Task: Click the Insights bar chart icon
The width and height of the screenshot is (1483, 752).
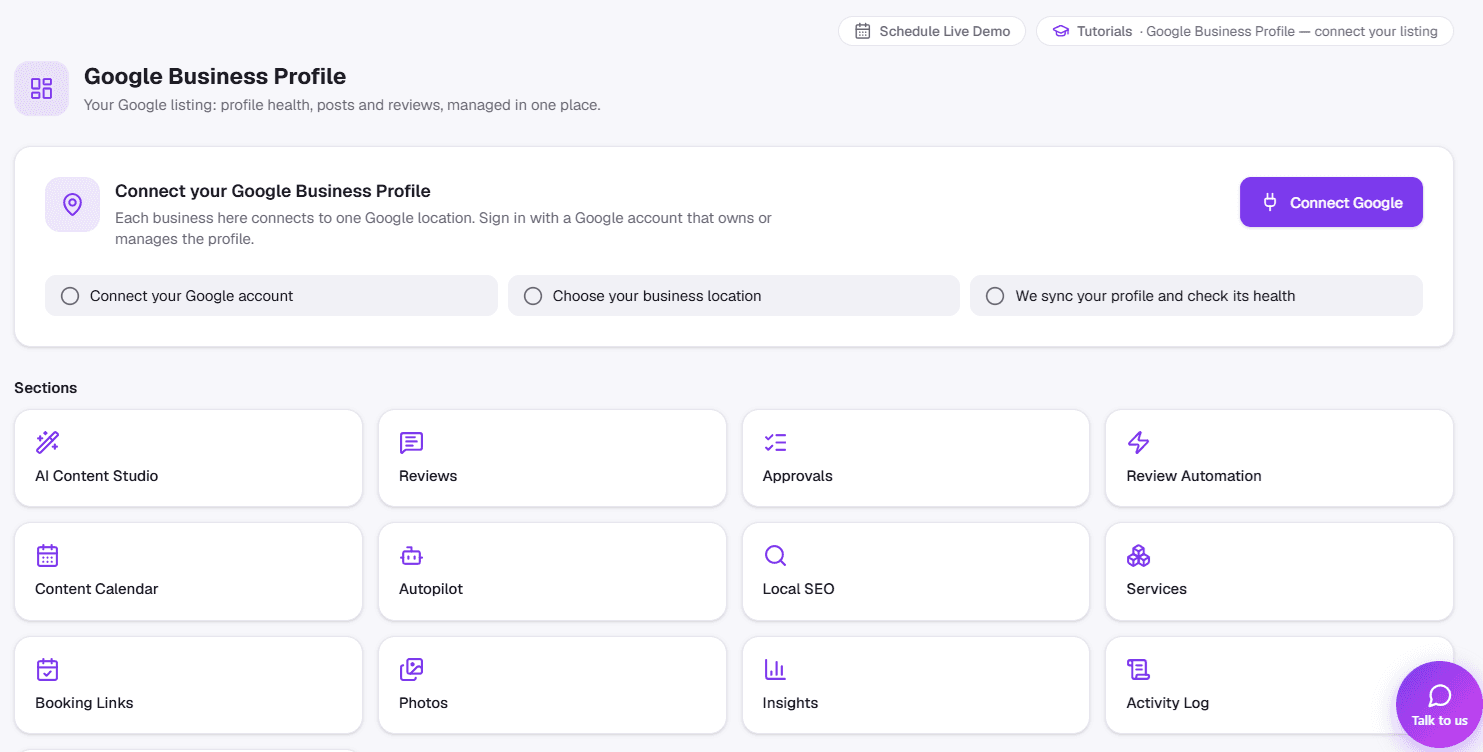Action: click(x=775, y=669)
